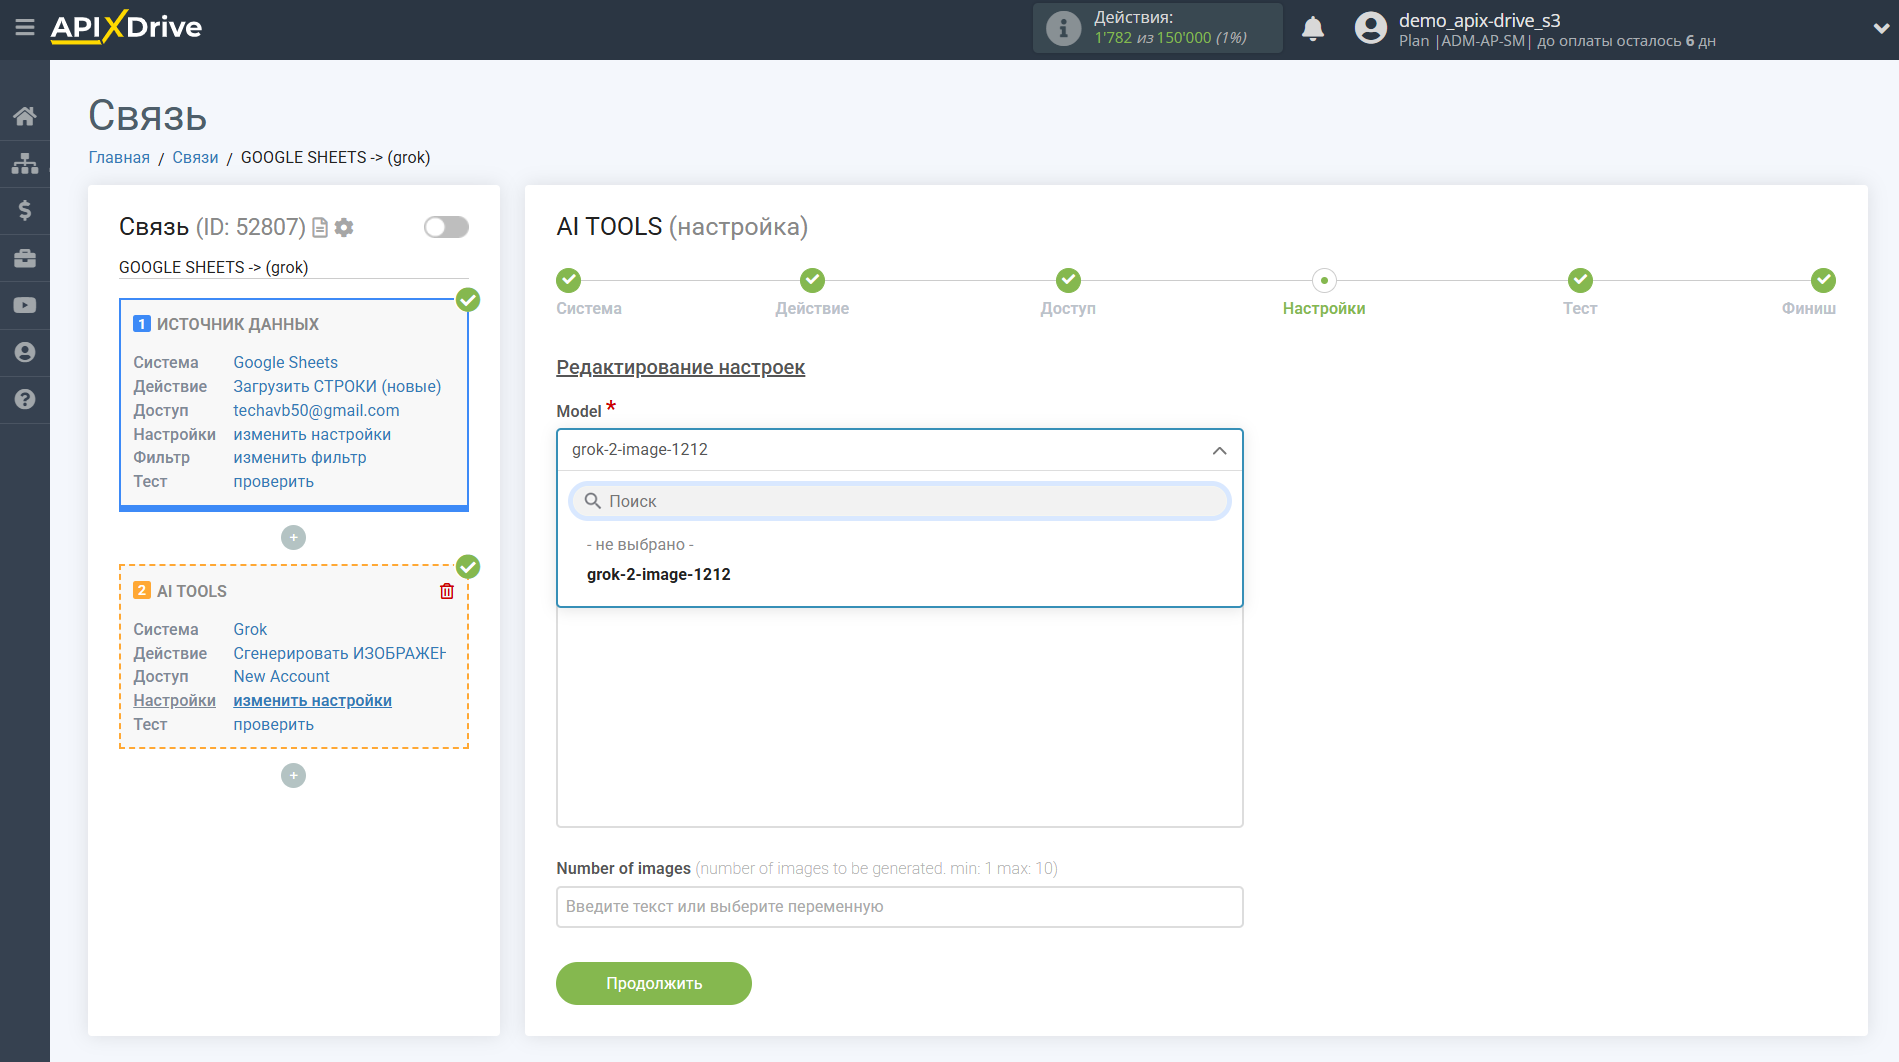Image resolution: width=1899 pixels, height=1062 pixels.
Task: Click the notification bell icon
Action: pos(1313,29)
